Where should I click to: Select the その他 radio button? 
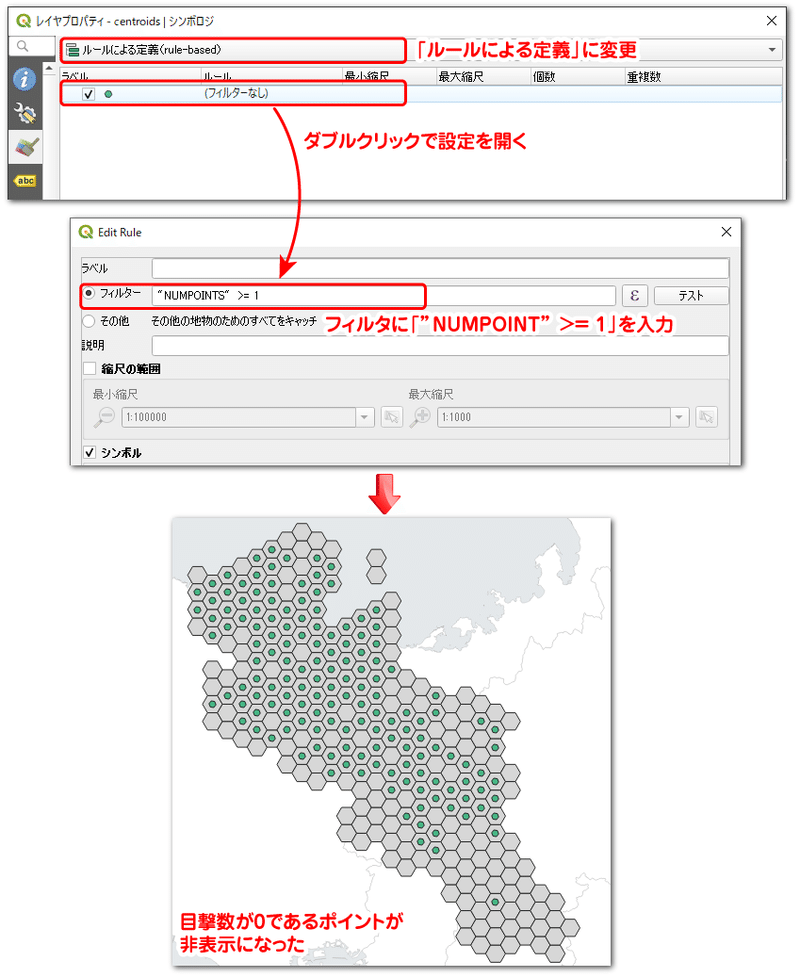[89, 321]
